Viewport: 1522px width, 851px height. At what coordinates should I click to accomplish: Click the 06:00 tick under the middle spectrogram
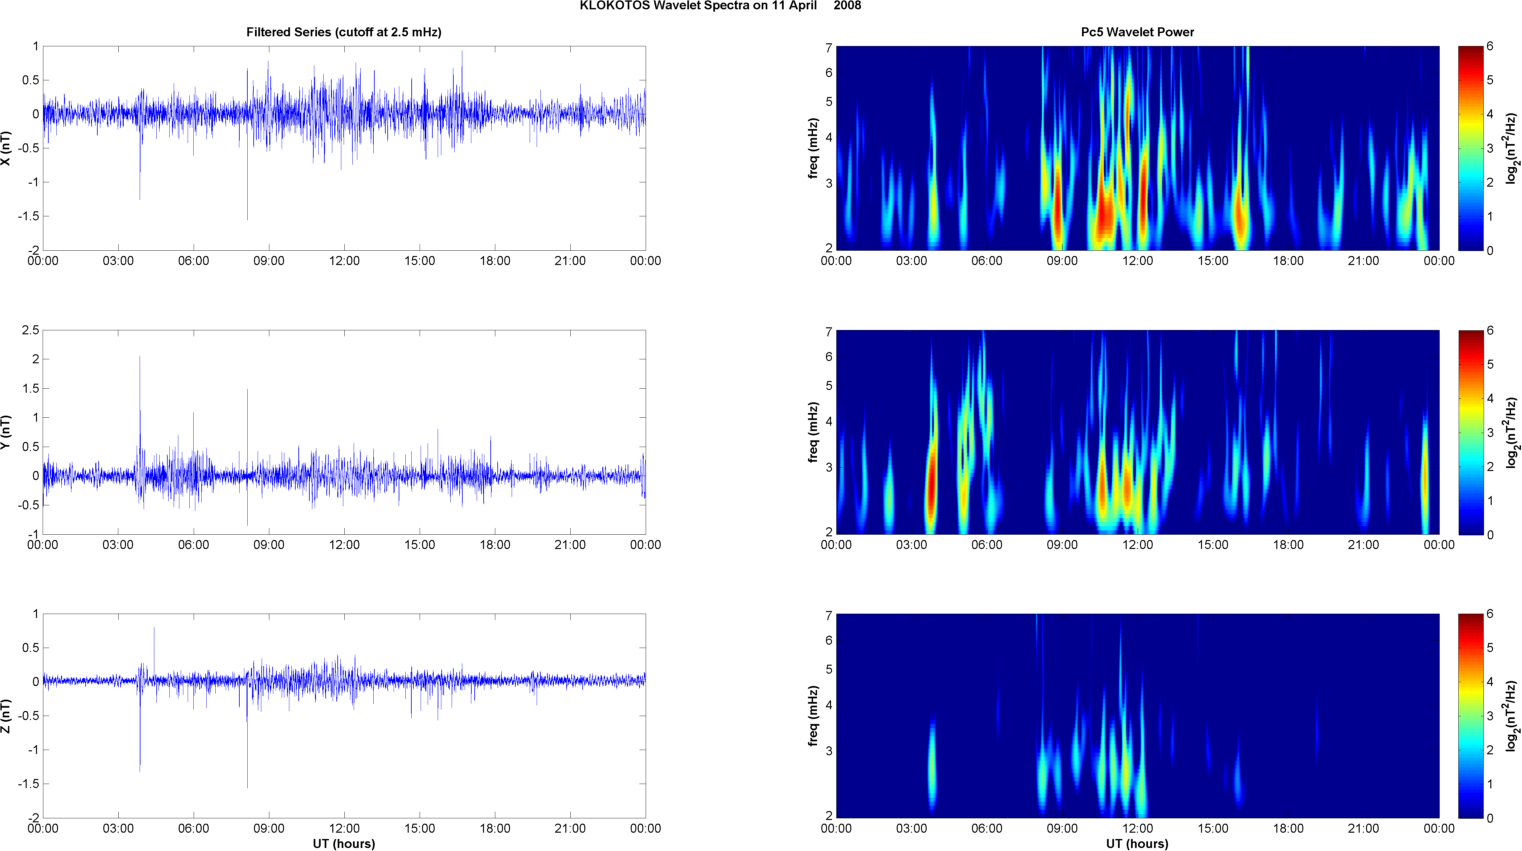(x=987, y=545)
